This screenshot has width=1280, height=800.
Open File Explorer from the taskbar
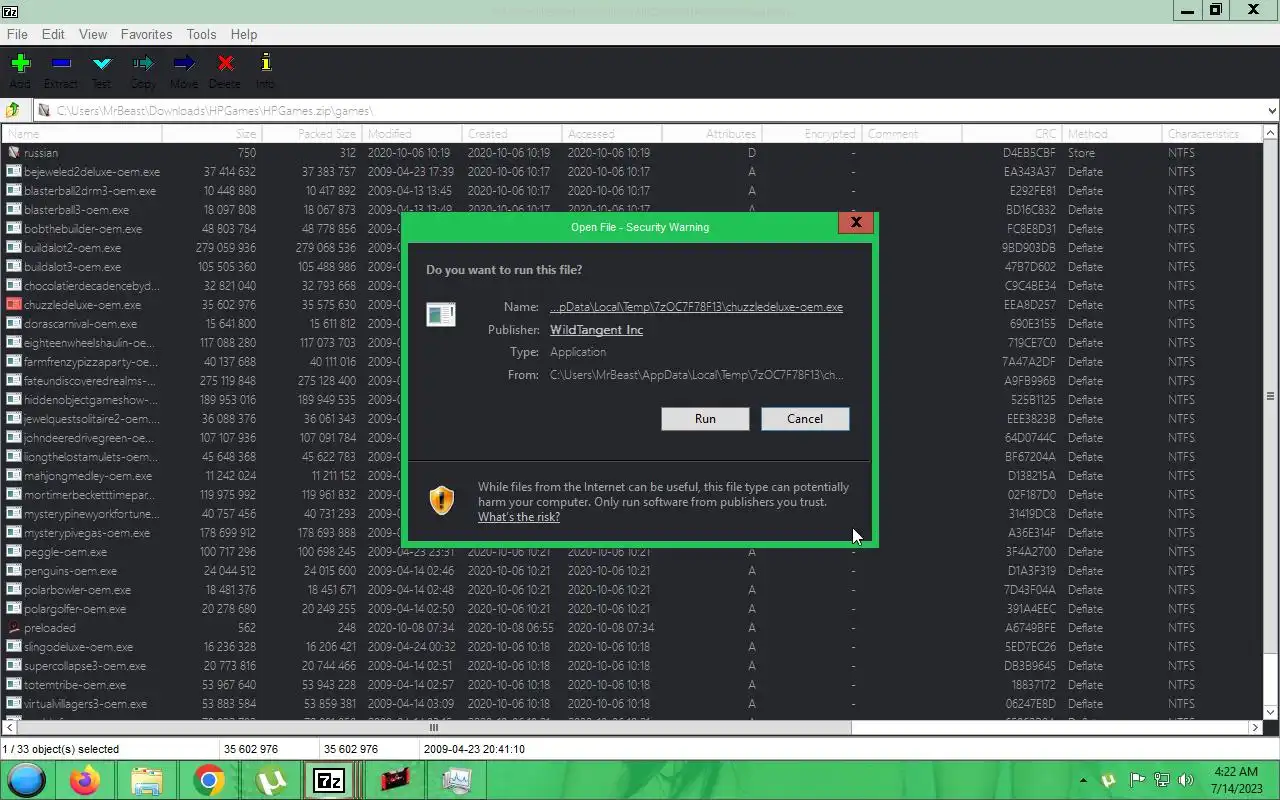147,780
